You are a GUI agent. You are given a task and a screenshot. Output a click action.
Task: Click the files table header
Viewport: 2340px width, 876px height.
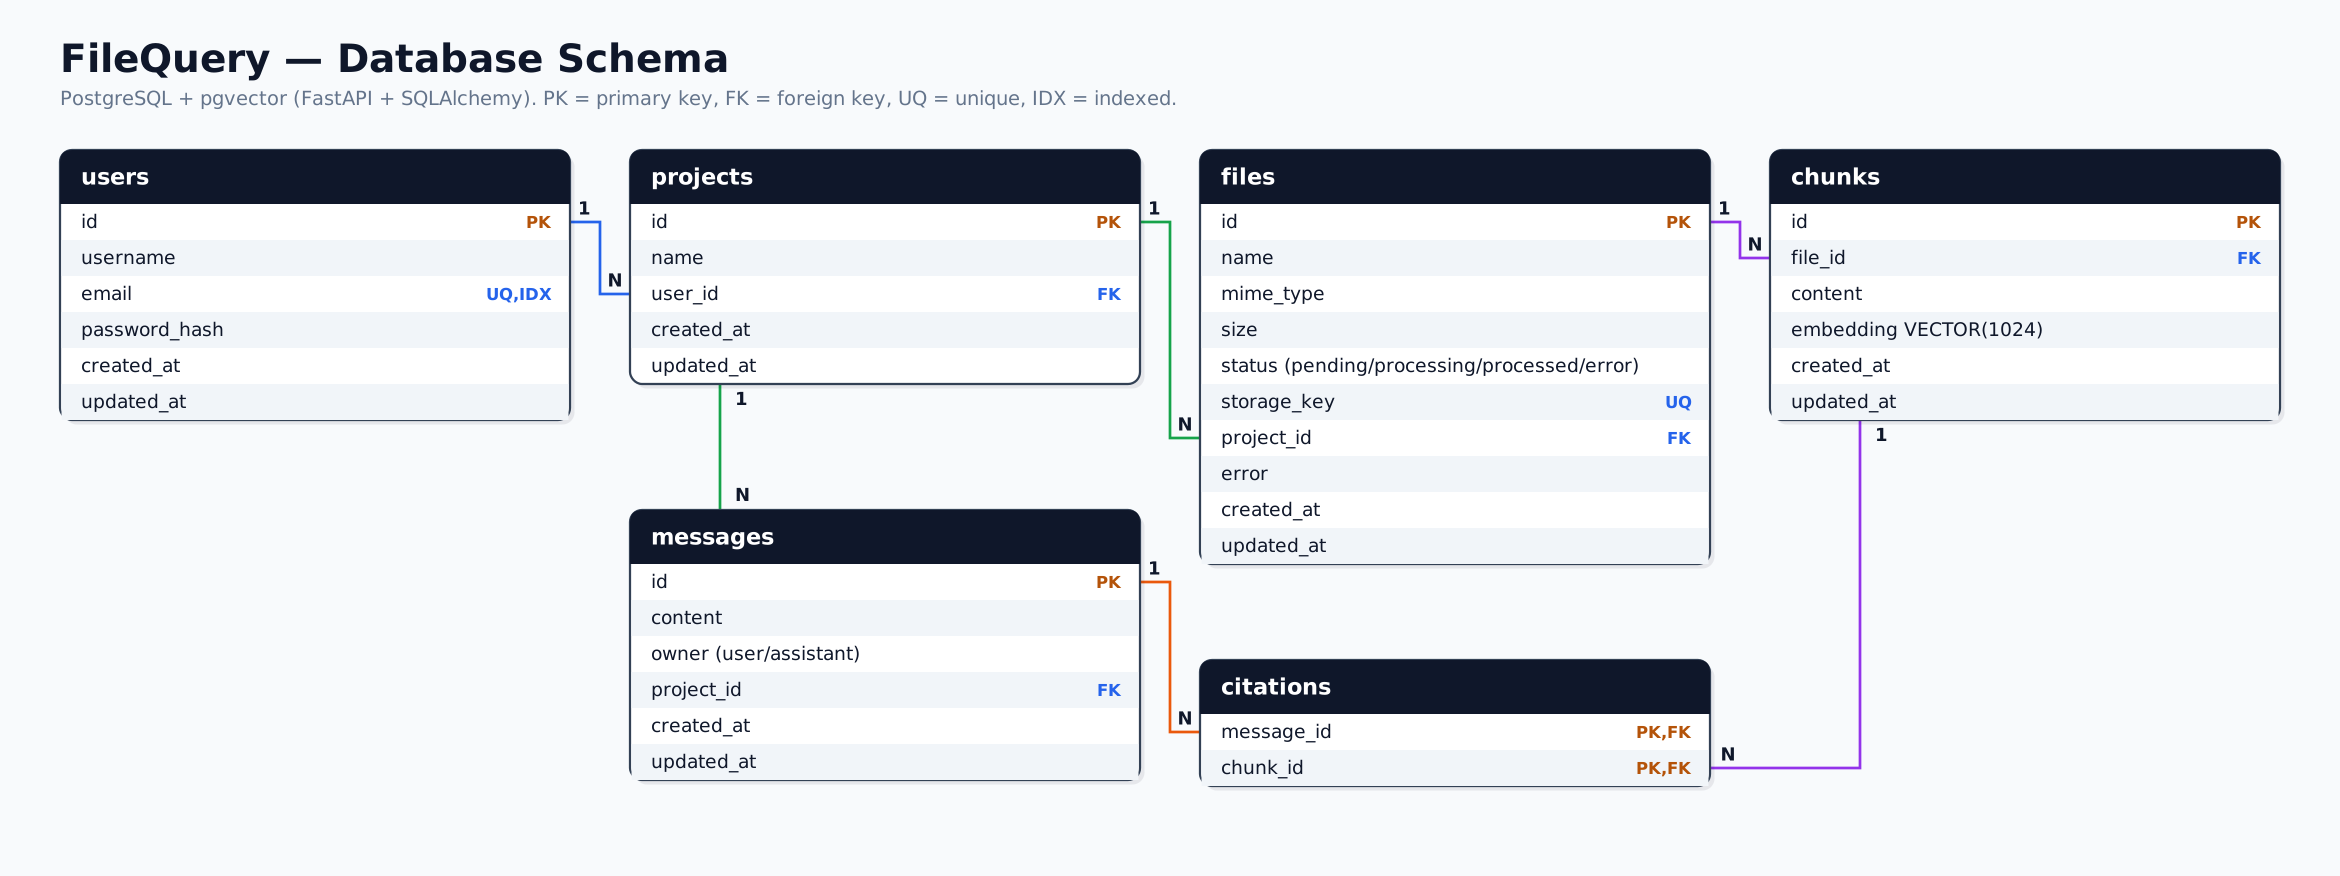(1455, 177)
